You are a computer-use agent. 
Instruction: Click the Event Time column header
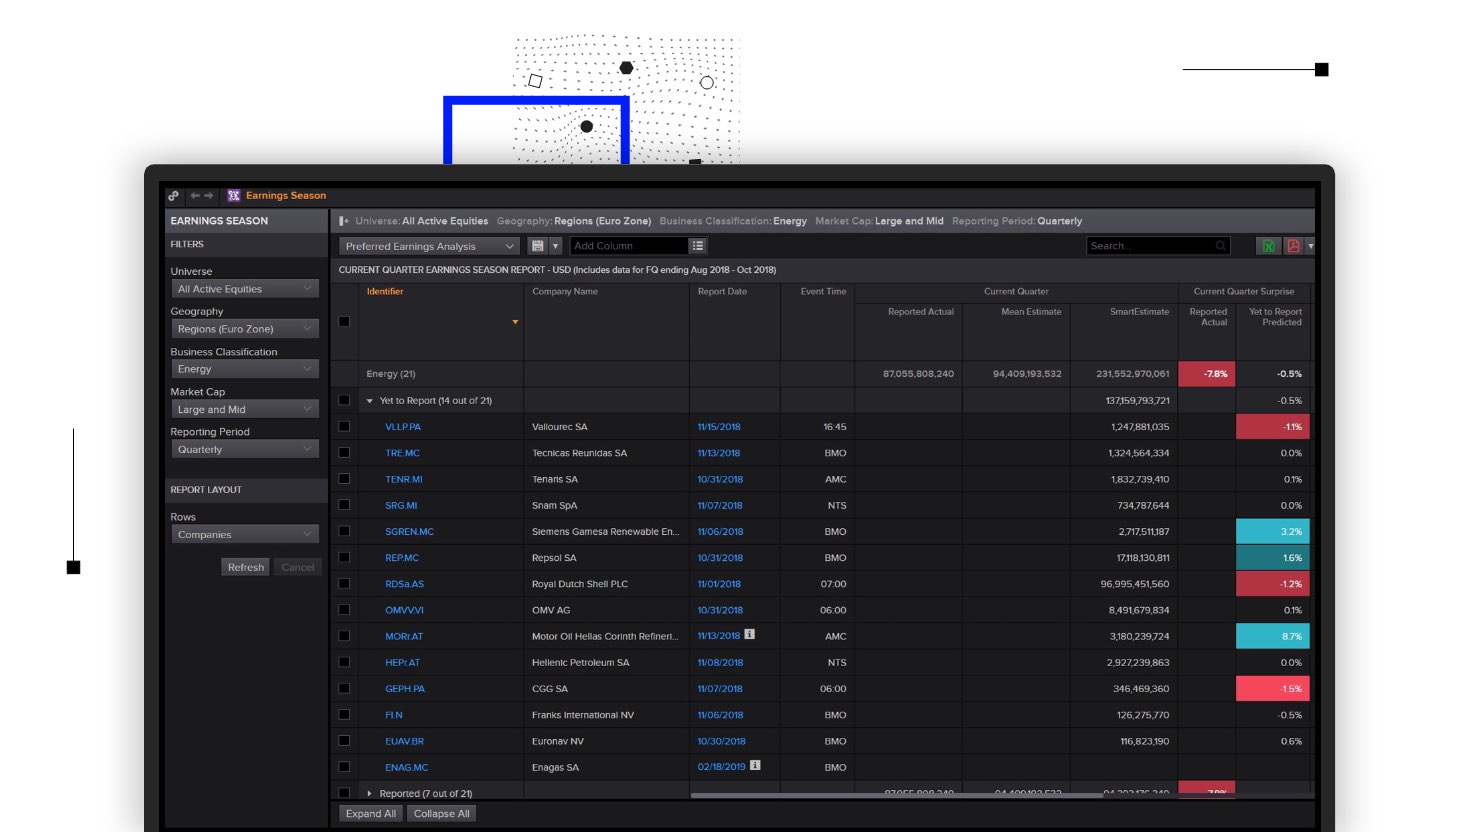click(x=823, y=292)
